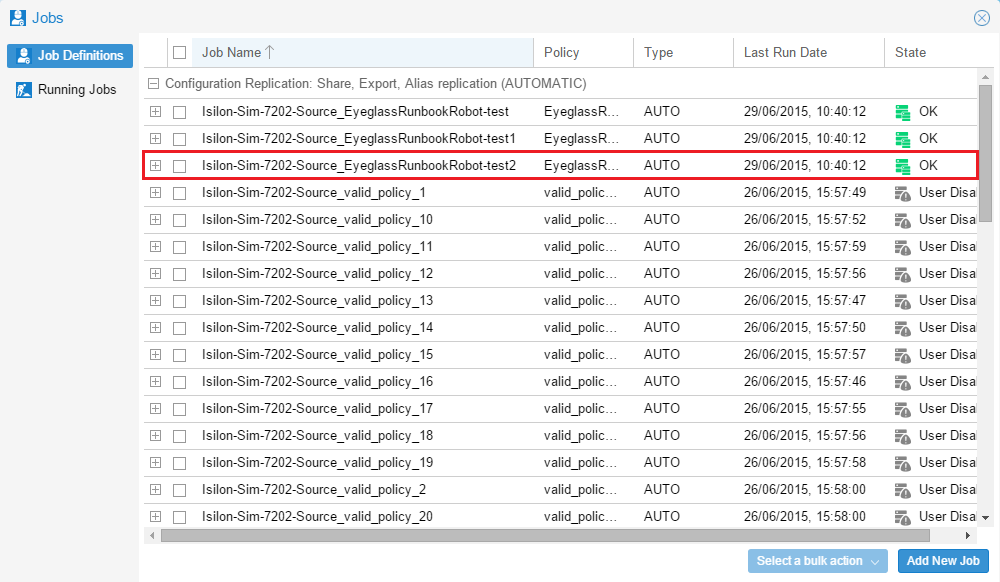Open the Job Definitions tab
This screenshot has height=582, width=1000.
(x=70, y=55)
